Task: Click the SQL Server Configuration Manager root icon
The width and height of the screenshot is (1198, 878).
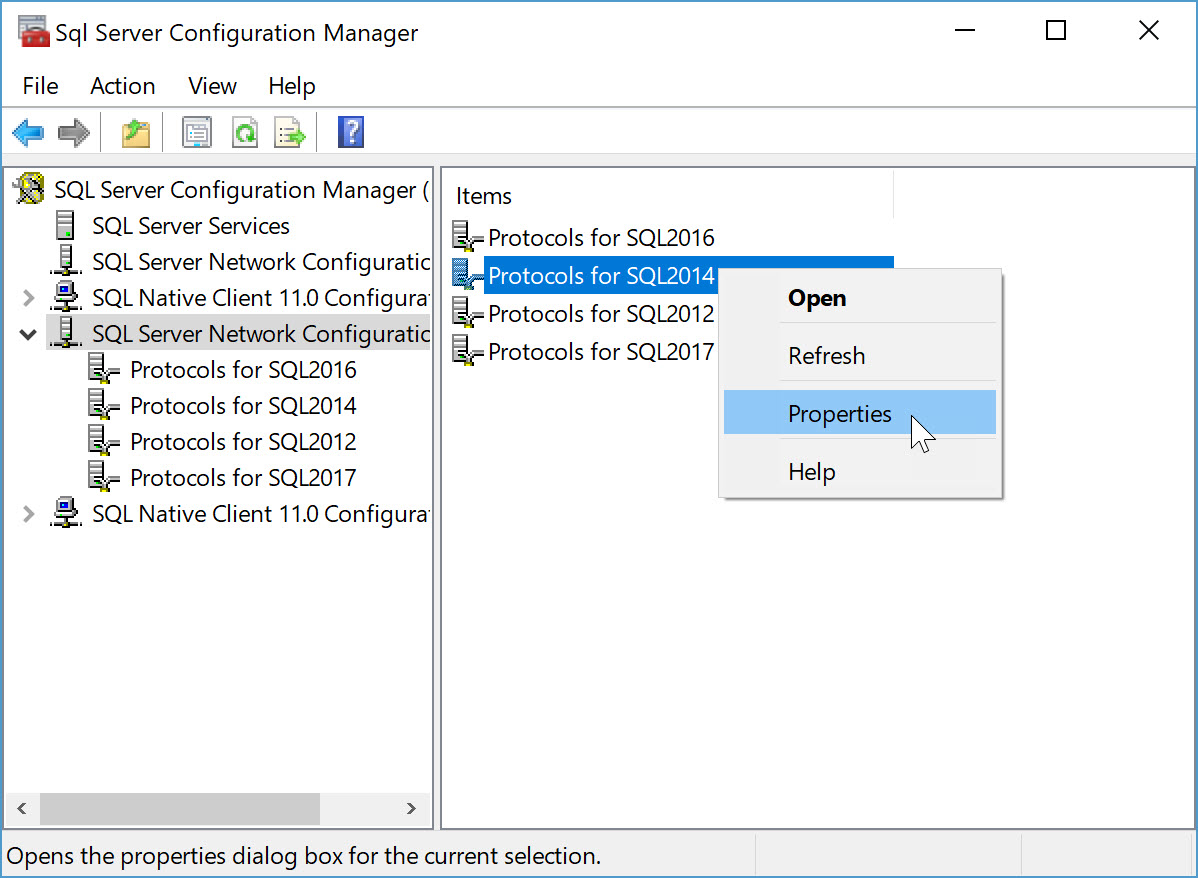Action: tap(30, 189)
